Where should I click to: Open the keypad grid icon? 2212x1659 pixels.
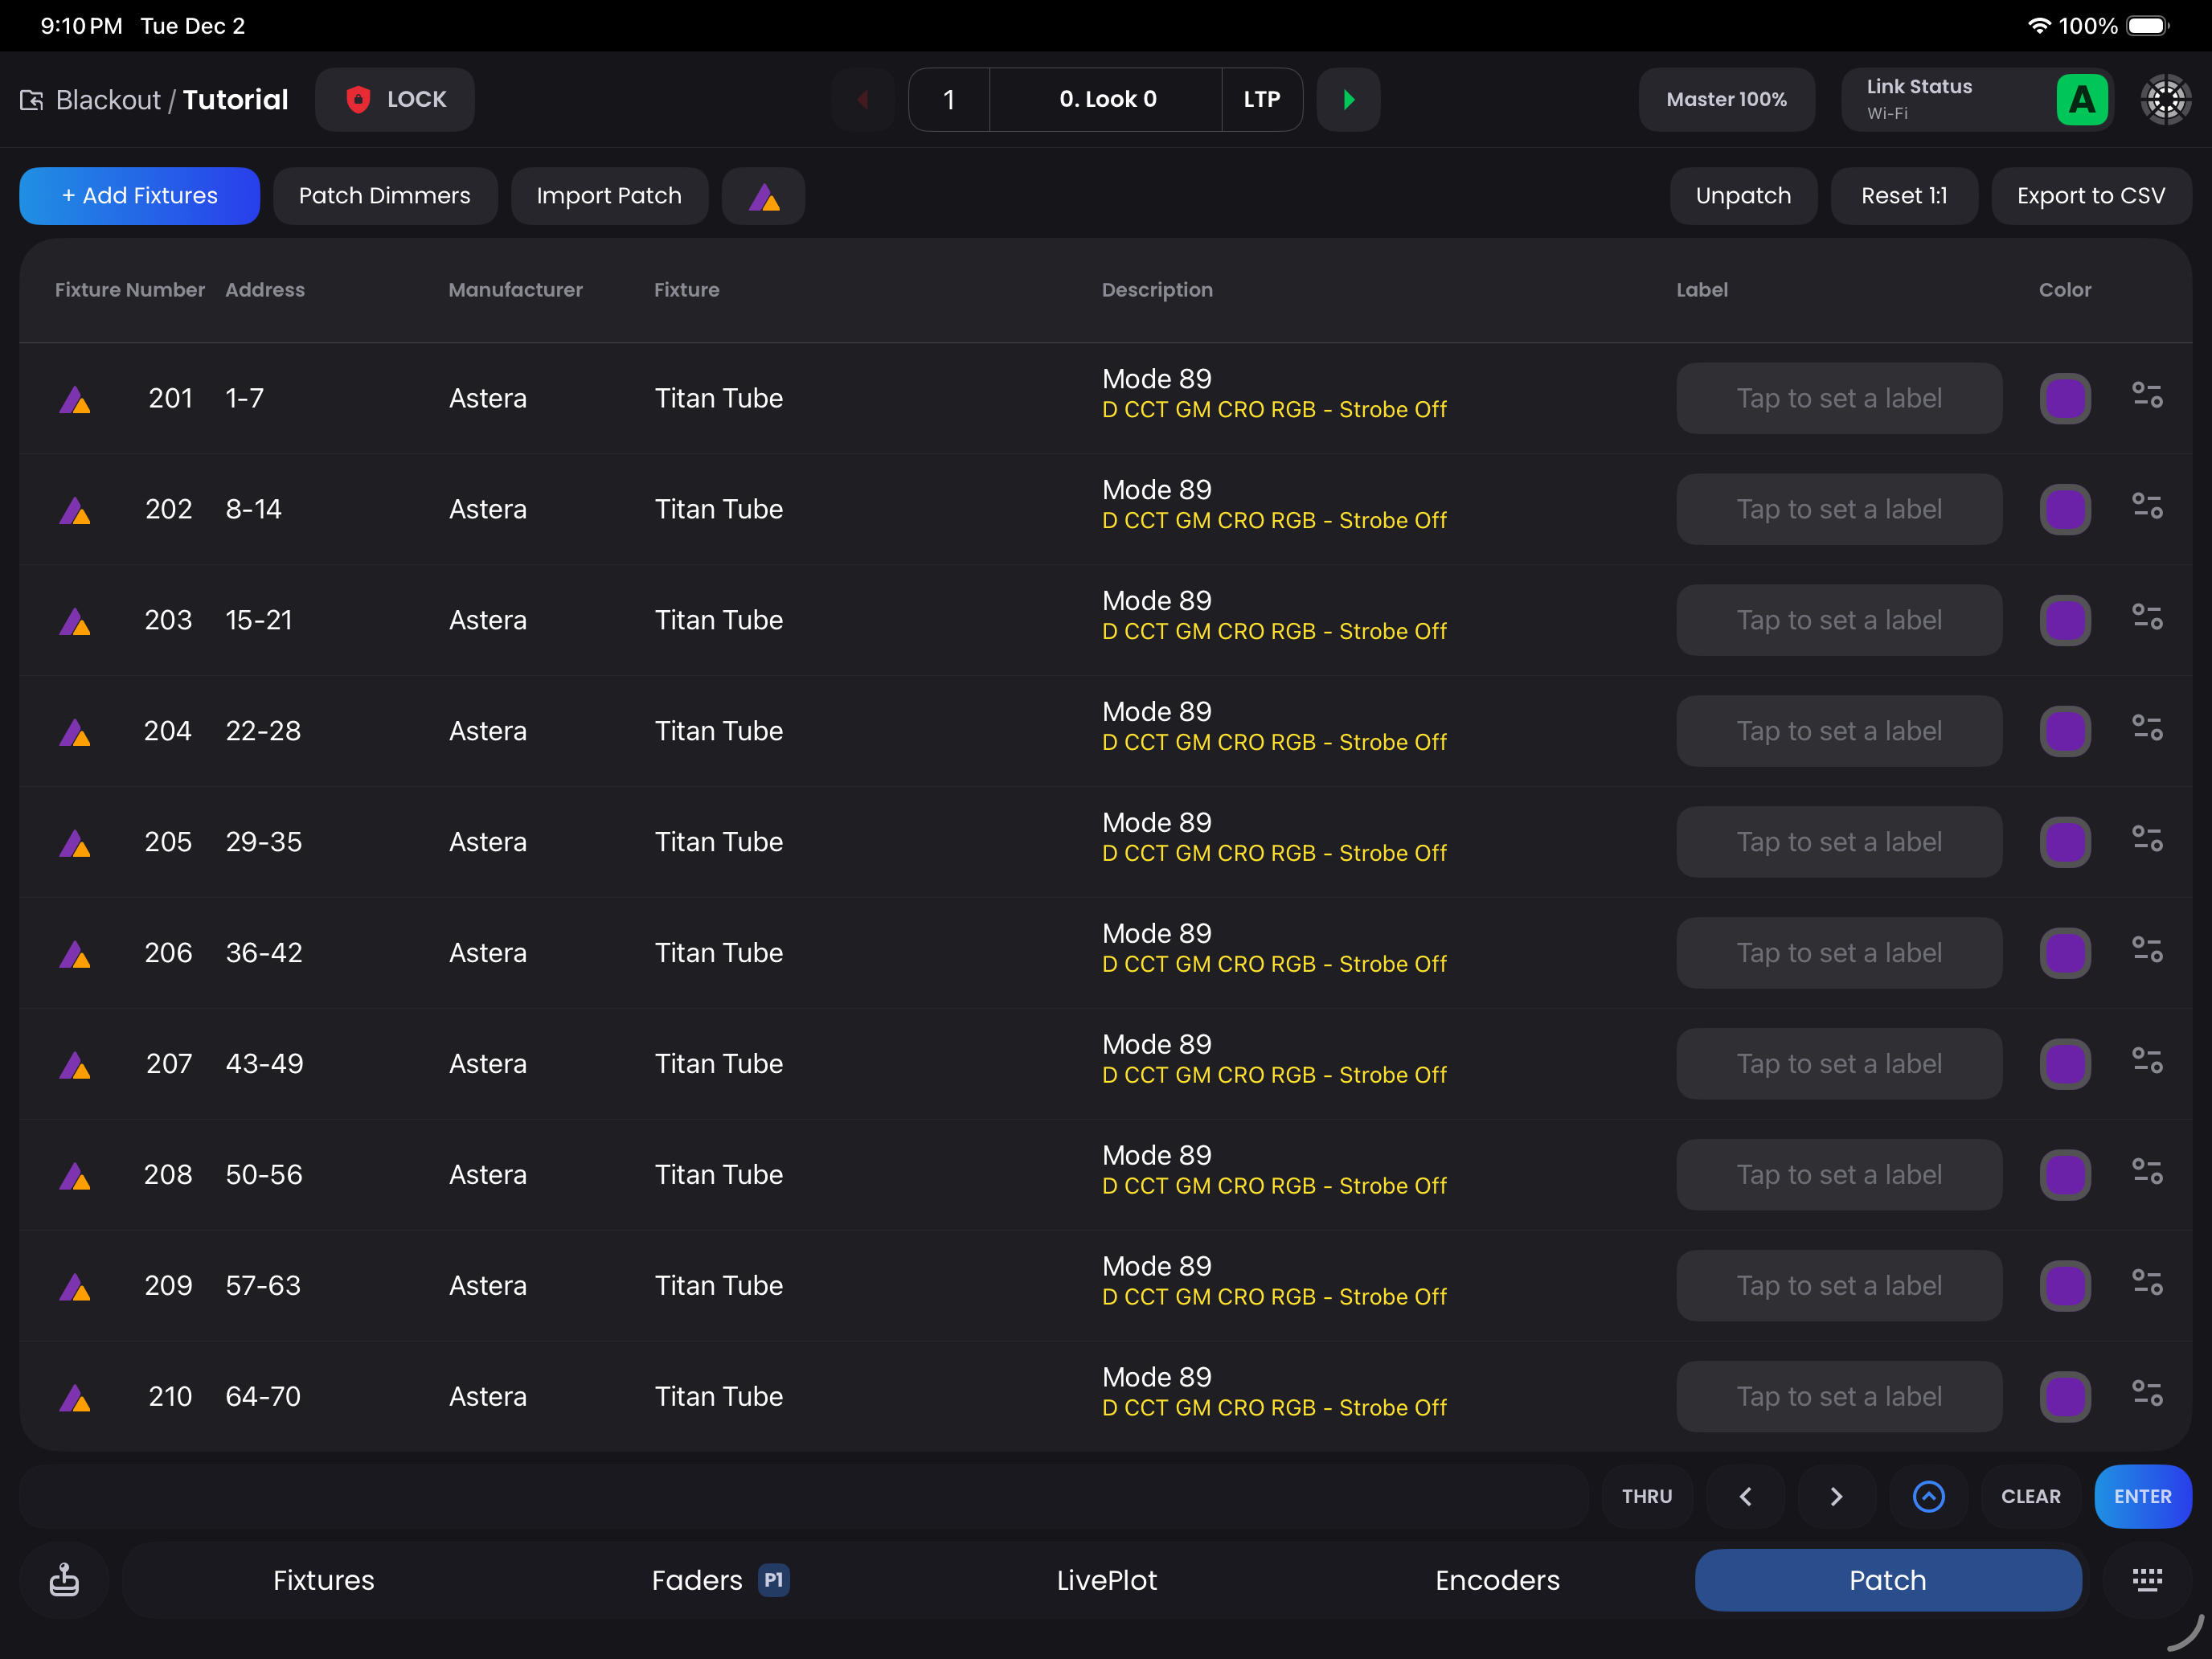pos(2146,1580)
